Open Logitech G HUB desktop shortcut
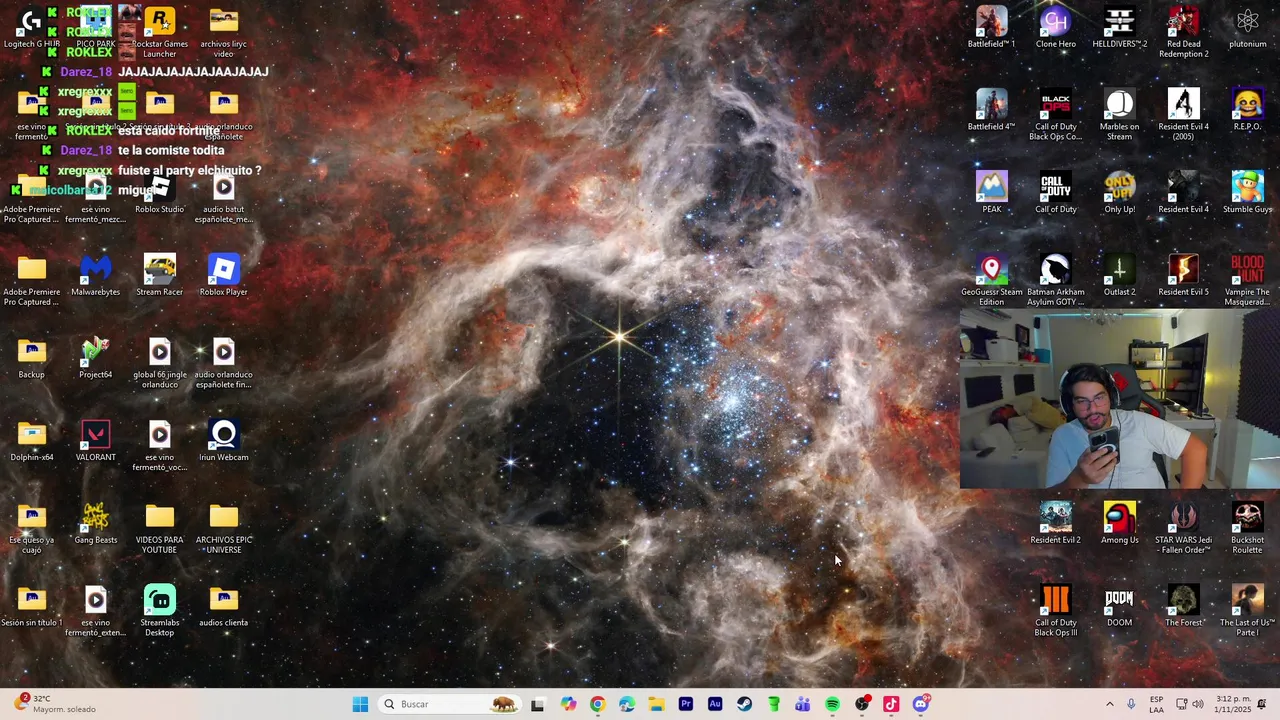The height and width of the screenshot is (720, 1280). tap(32, 28)
